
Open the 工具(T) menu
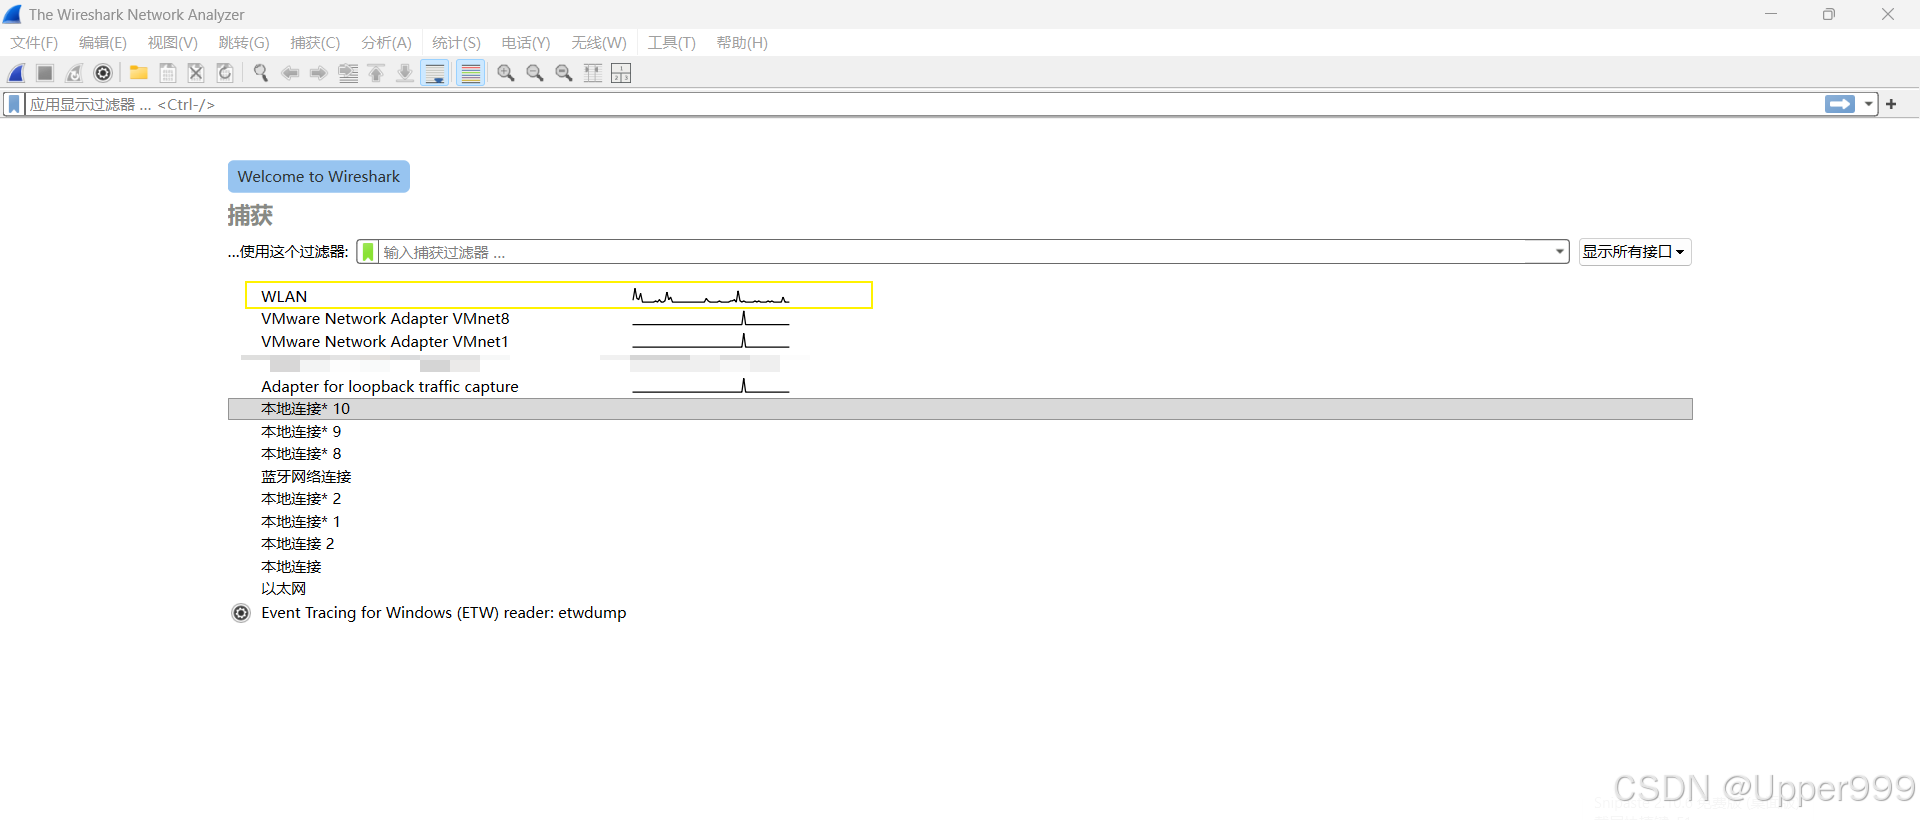tap(671, 42)
